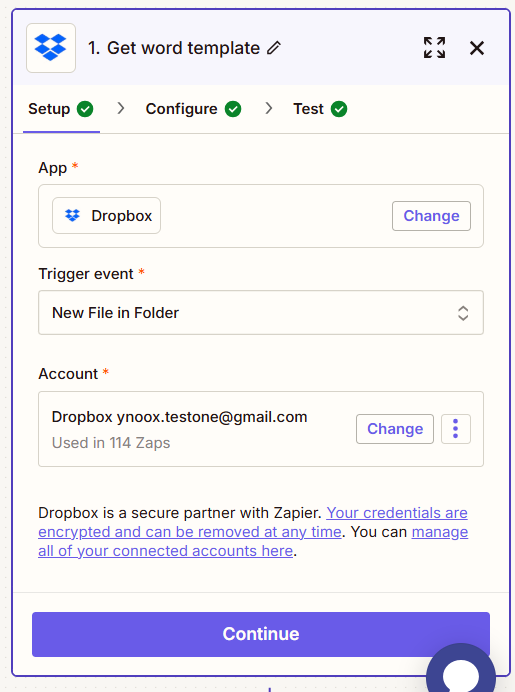Viewport: 515px width, 692px height.
Task: Switch to the Test tab
Action: (320, 109)
